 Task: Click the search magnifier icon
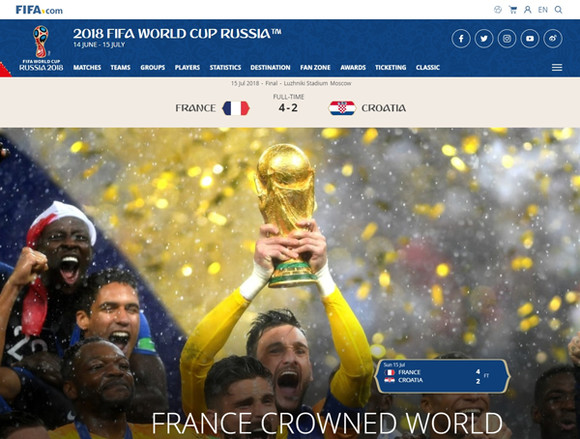[558, 10]
